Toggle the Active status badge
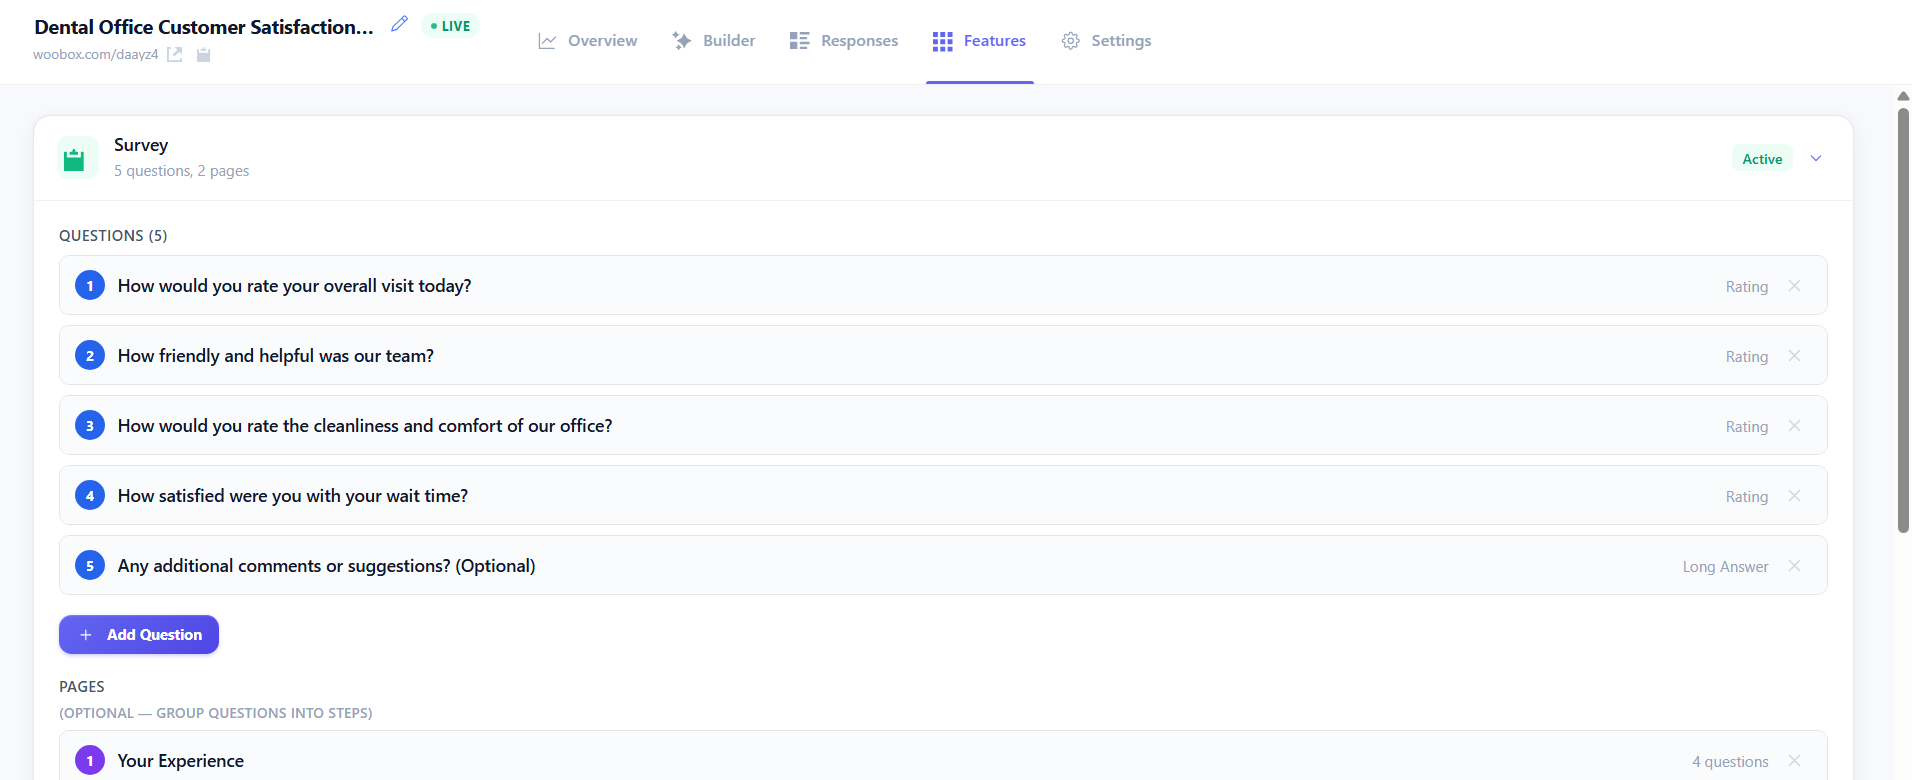The width and height of the screenshot is (1912, 780). click(x=1761, y=159)
